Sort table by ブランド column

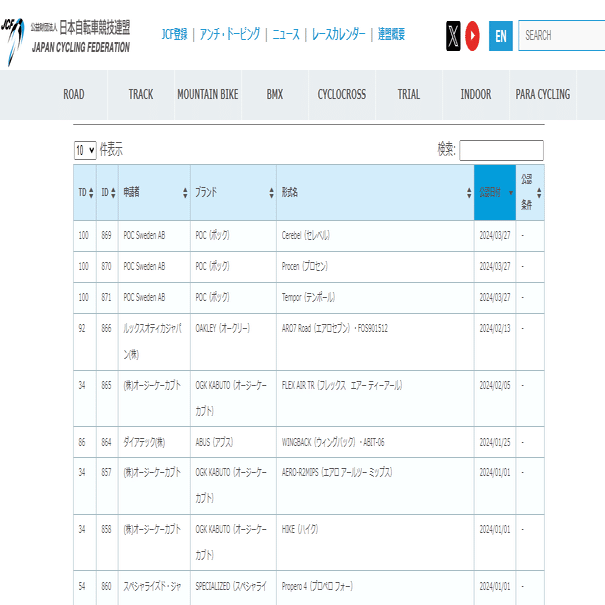coord(233,193)
